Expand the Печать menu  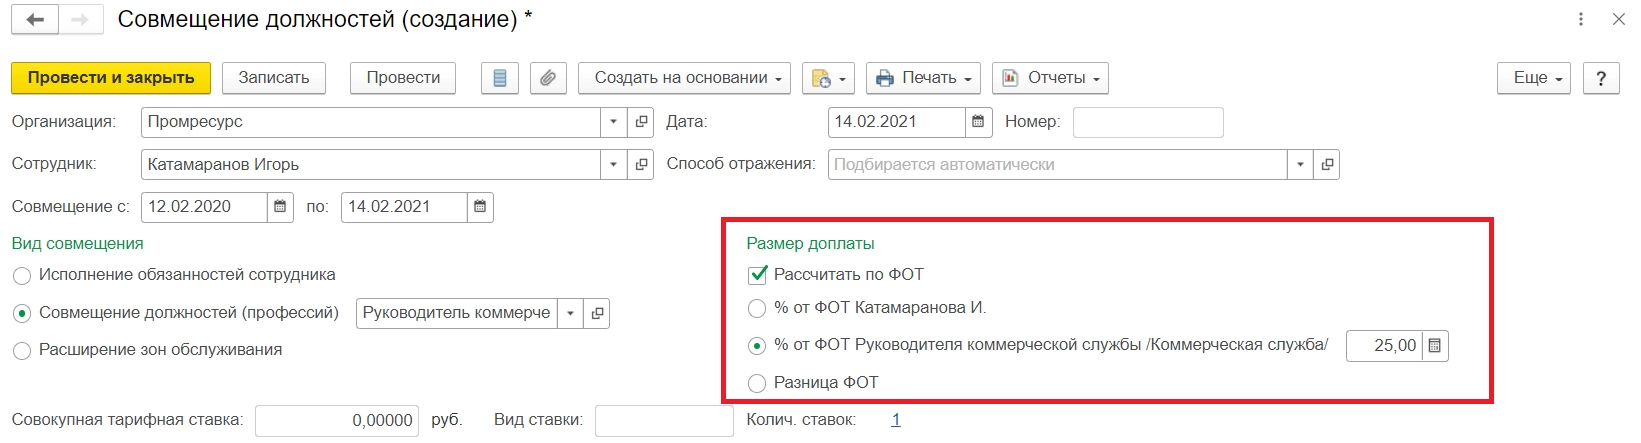[x=923, y=78]
